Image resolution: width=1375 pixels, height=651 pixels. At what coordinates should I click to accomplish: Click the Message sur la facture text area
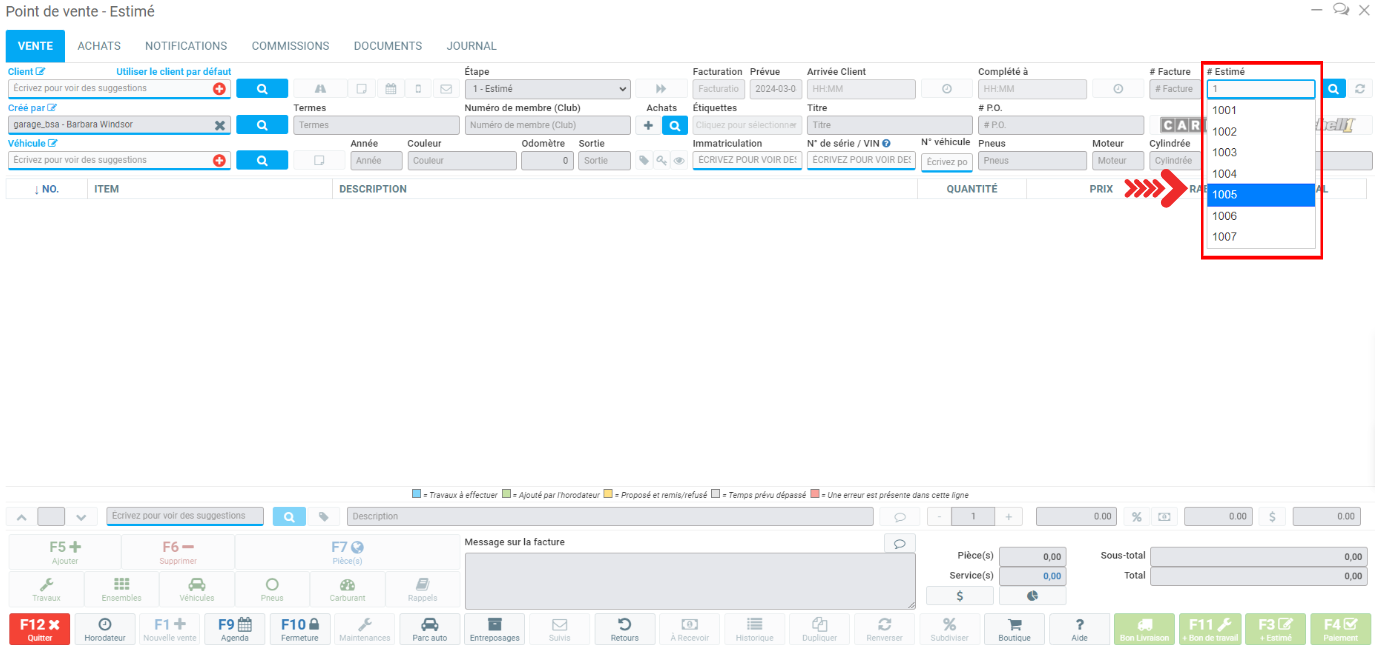pyautogui.click(x=689, y=580)
